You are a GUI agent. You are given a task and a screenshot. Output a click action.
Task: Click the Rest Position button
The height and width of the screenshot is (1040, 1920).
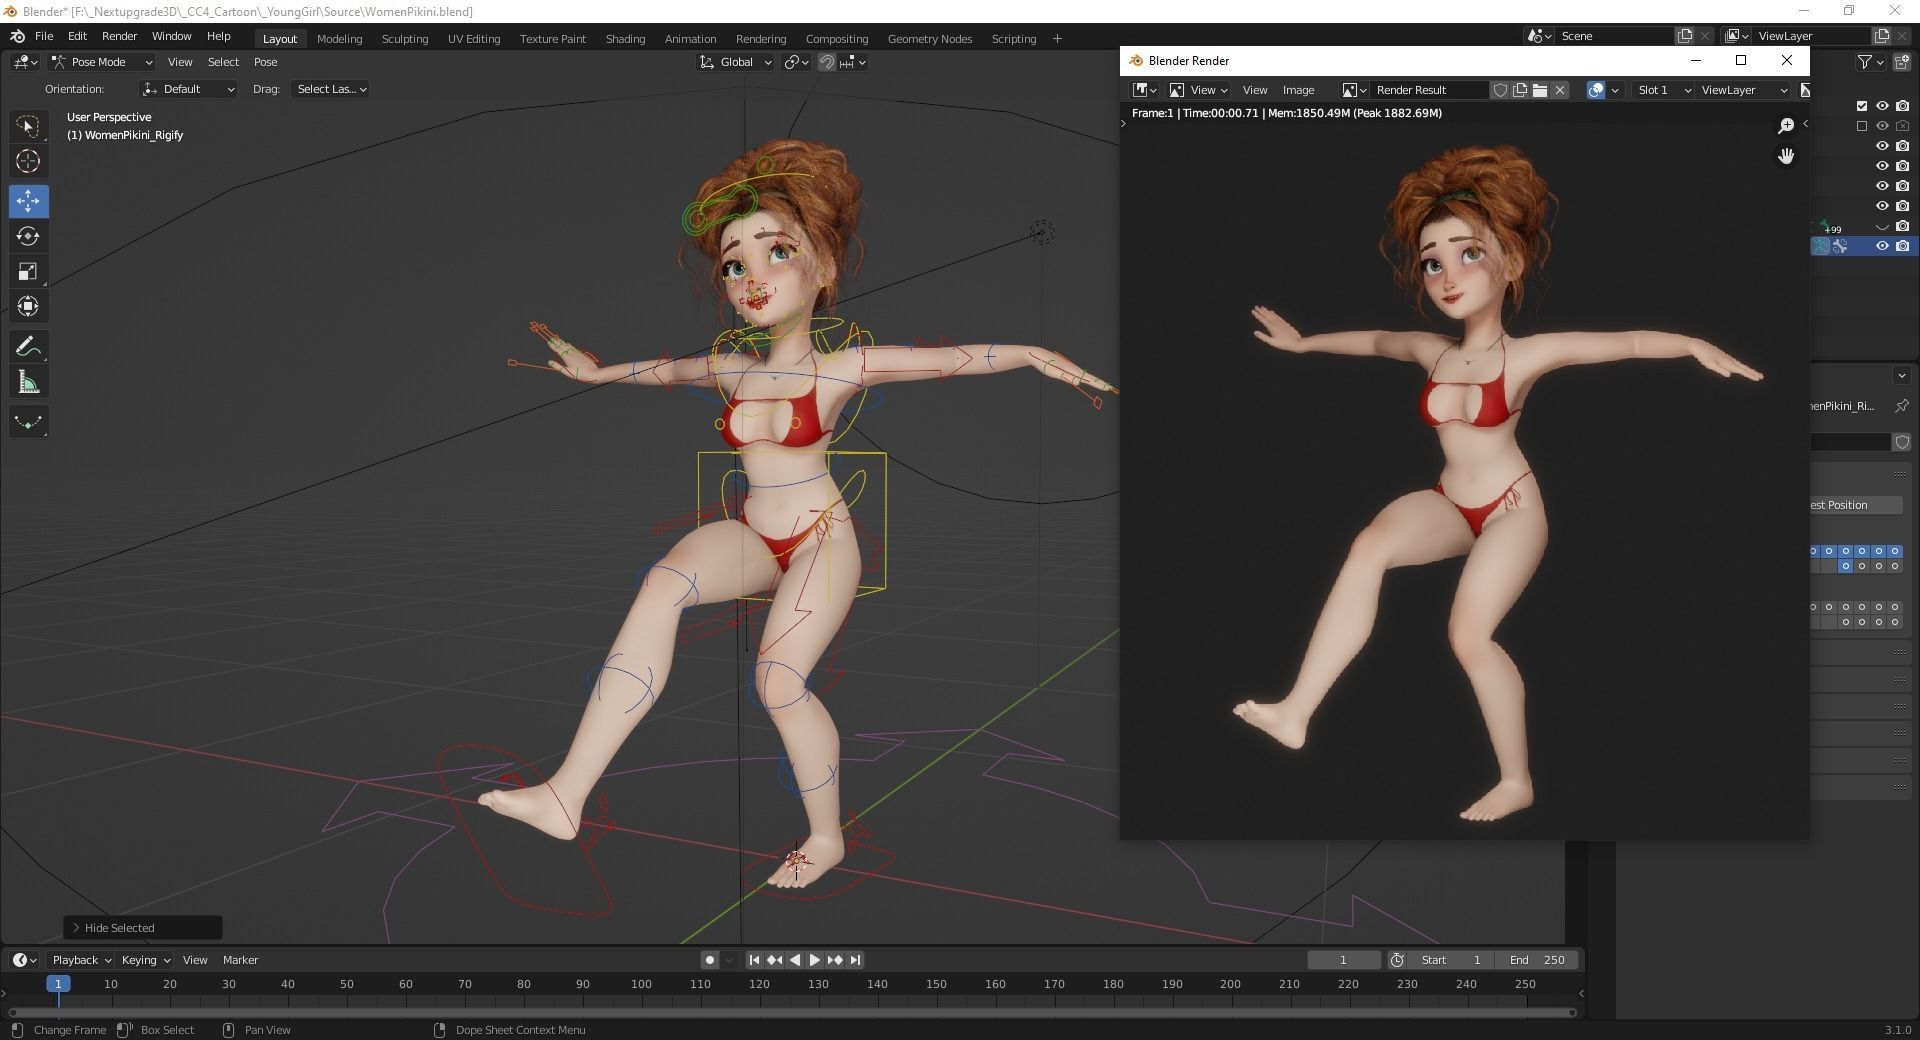[x=1856, y=505]
